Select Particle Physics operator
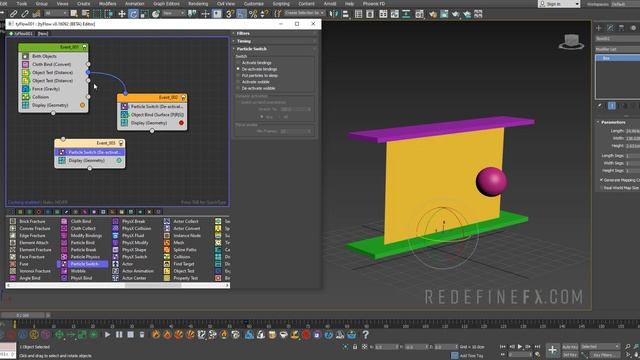Screen dimensions: 640x360 (x=85, y=257)
